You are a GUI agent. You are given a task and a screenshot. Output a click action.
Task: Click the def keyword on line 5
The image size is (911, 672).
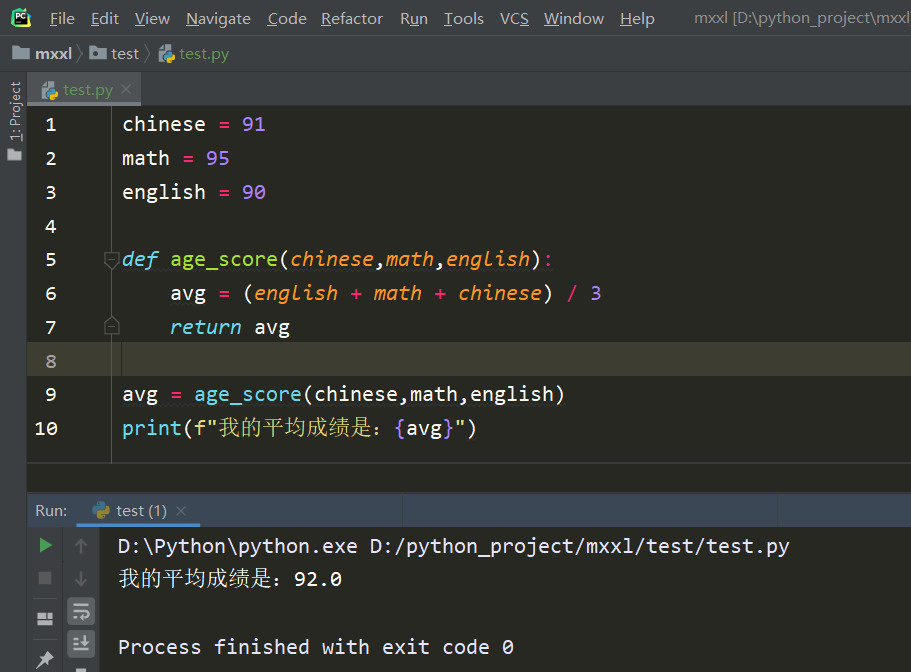140,259
